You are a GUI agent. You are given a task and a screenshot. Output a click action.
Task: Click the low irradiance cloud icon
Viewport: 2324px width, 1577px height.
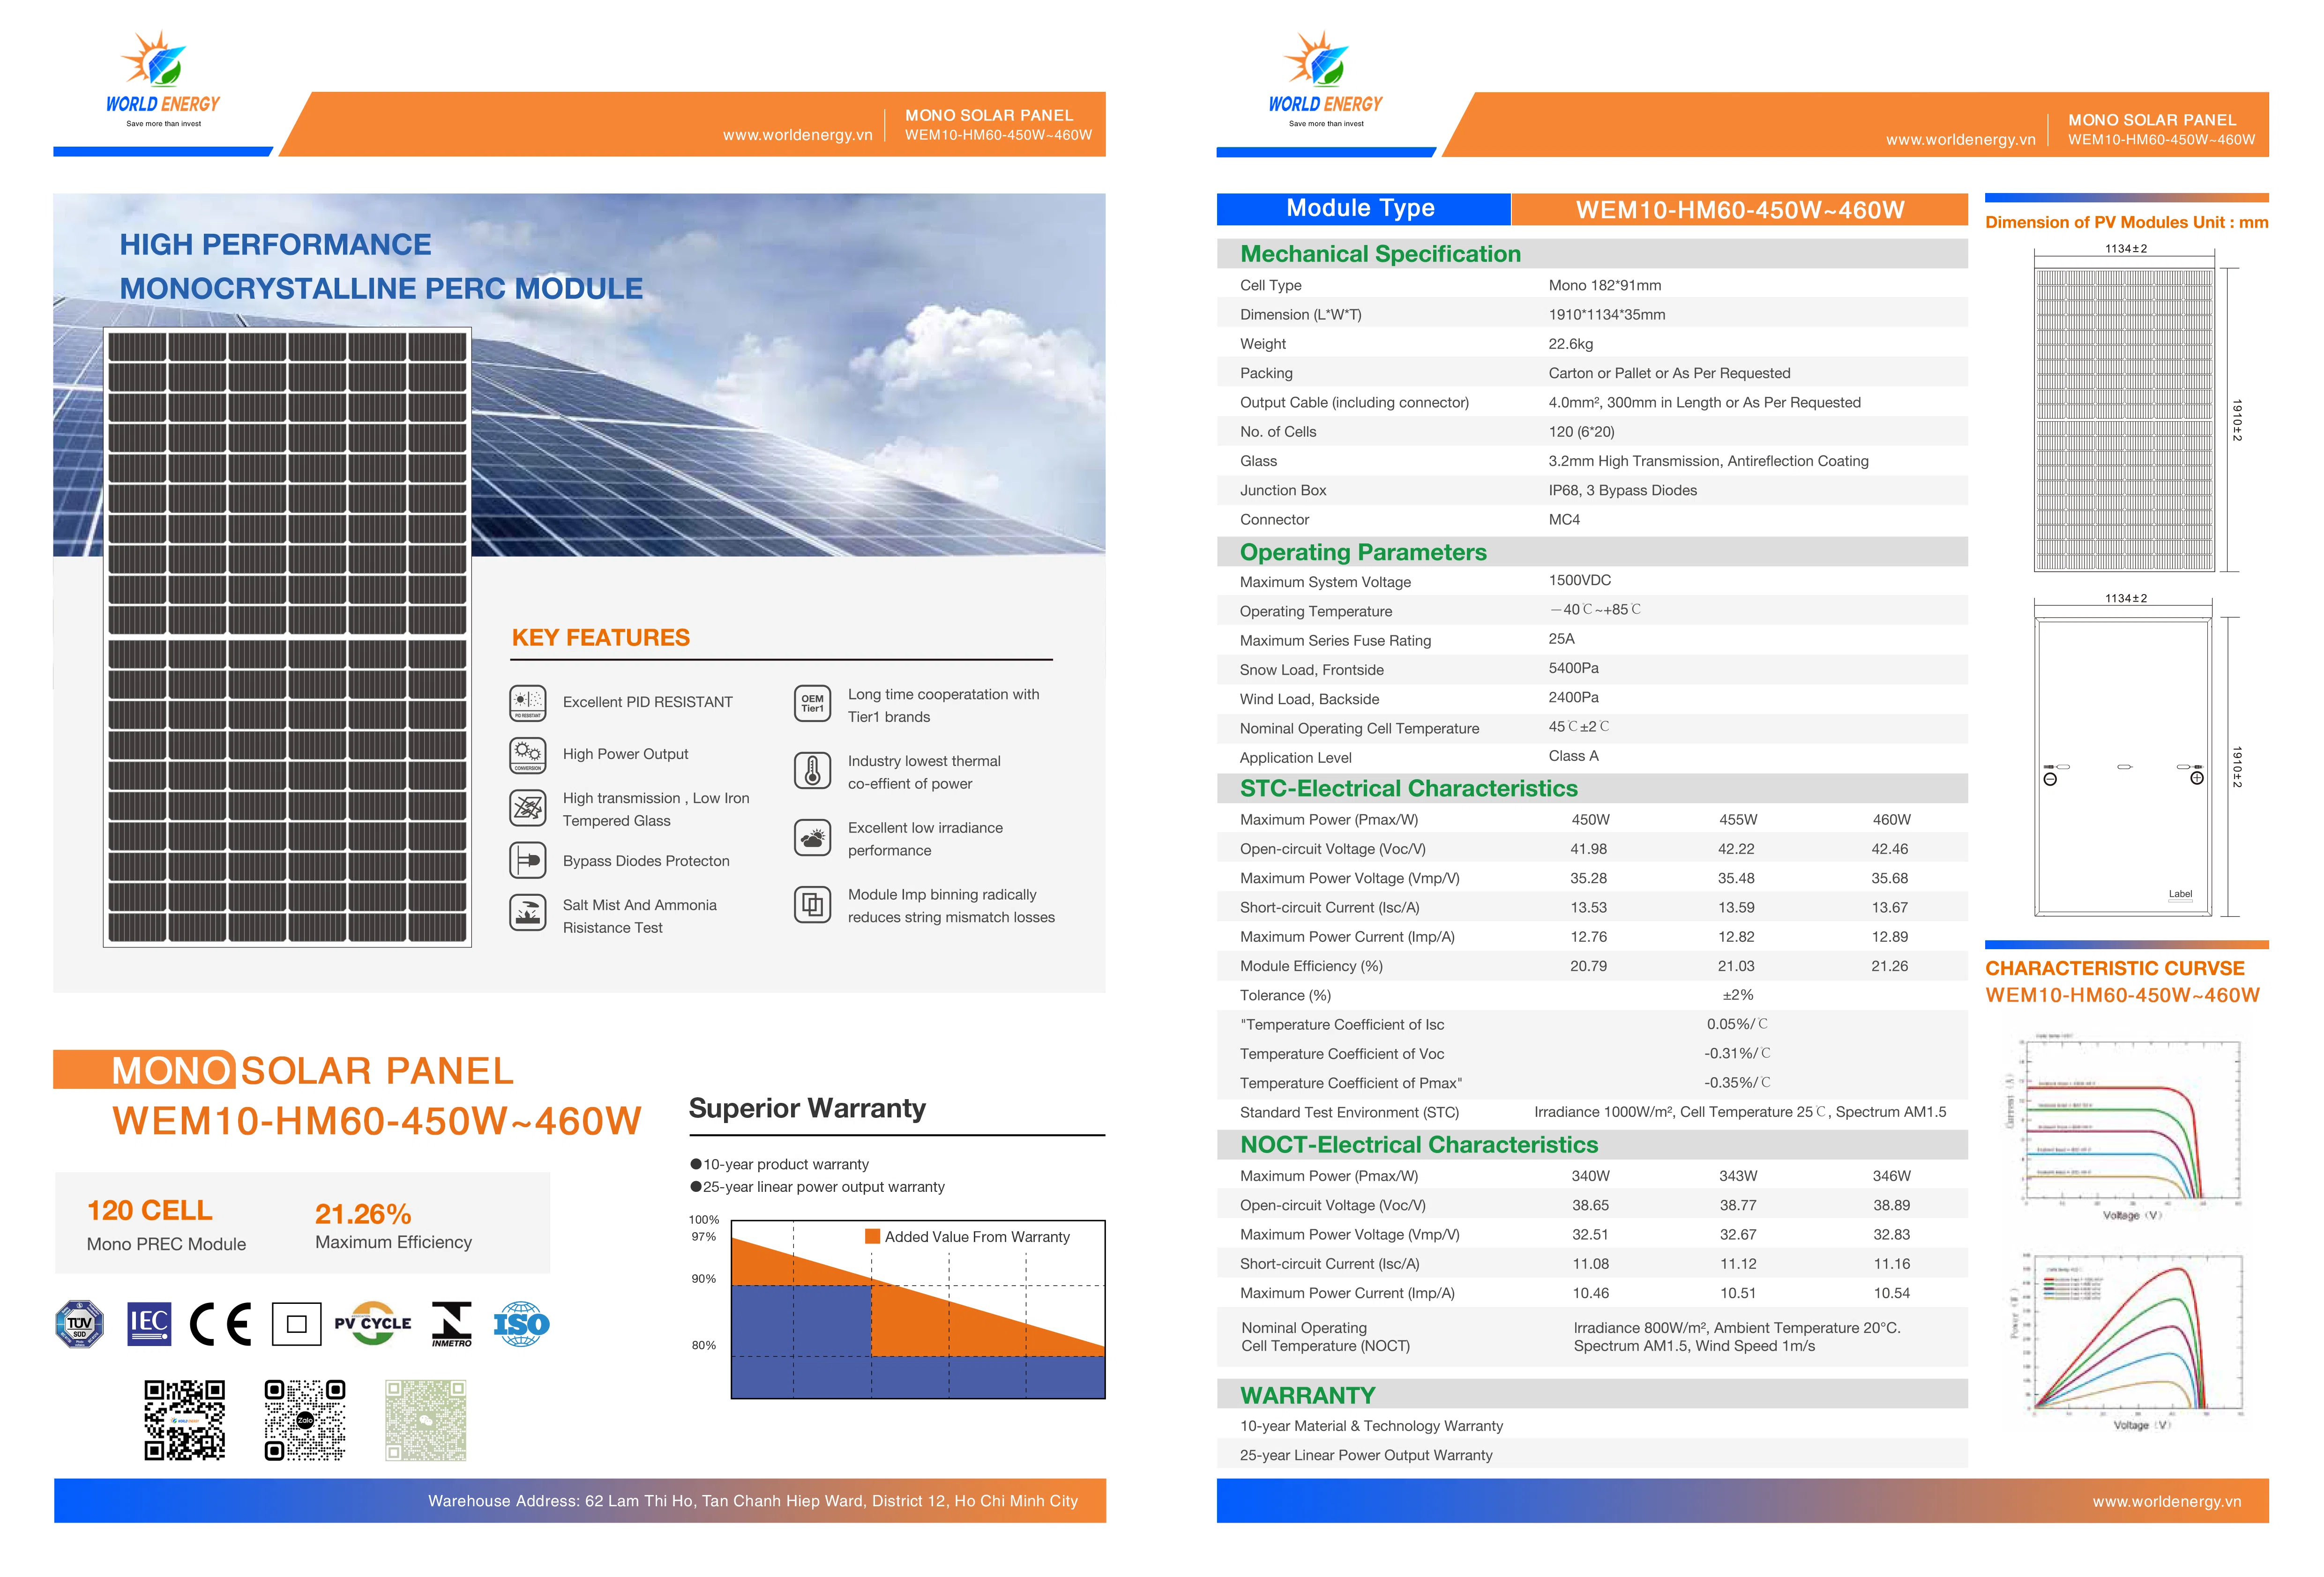[812, 838]
